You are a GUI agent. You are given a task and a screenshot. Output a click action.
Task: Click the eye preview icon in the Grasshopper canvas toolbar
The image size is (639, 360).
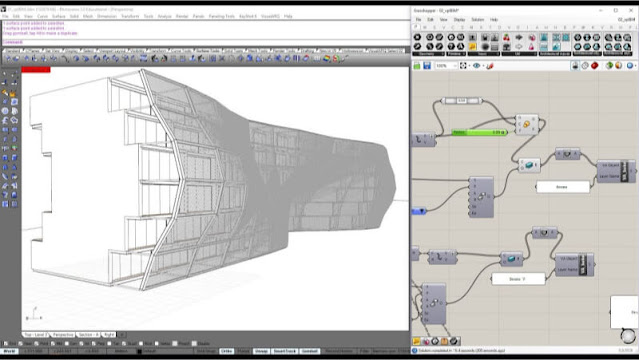476,66
